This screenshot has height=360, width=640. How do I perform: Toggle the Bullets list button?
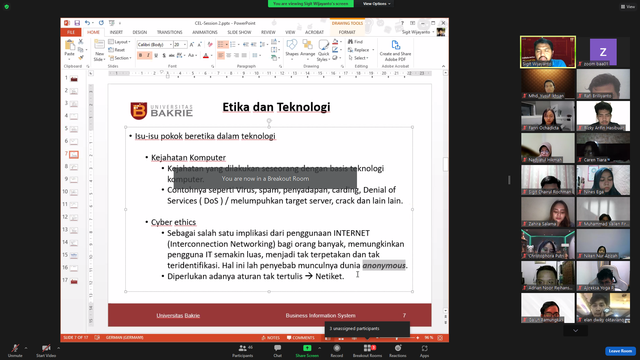[x=221, y=44]
